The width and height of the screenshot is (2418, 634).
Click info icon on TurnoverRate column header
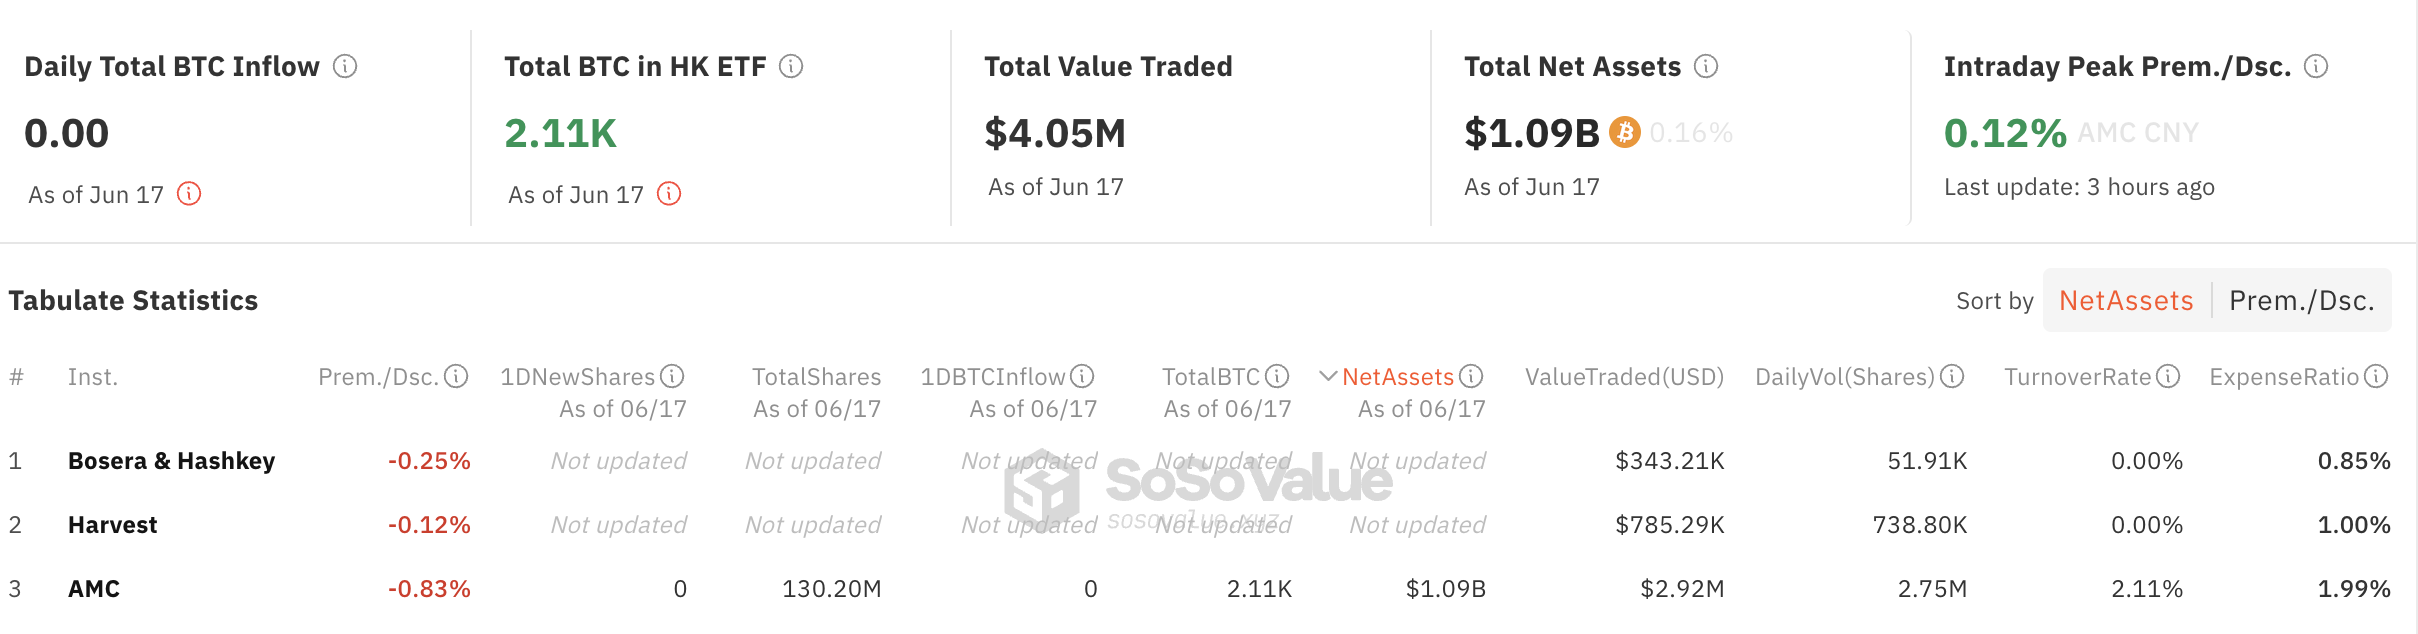click(2168, 376)
